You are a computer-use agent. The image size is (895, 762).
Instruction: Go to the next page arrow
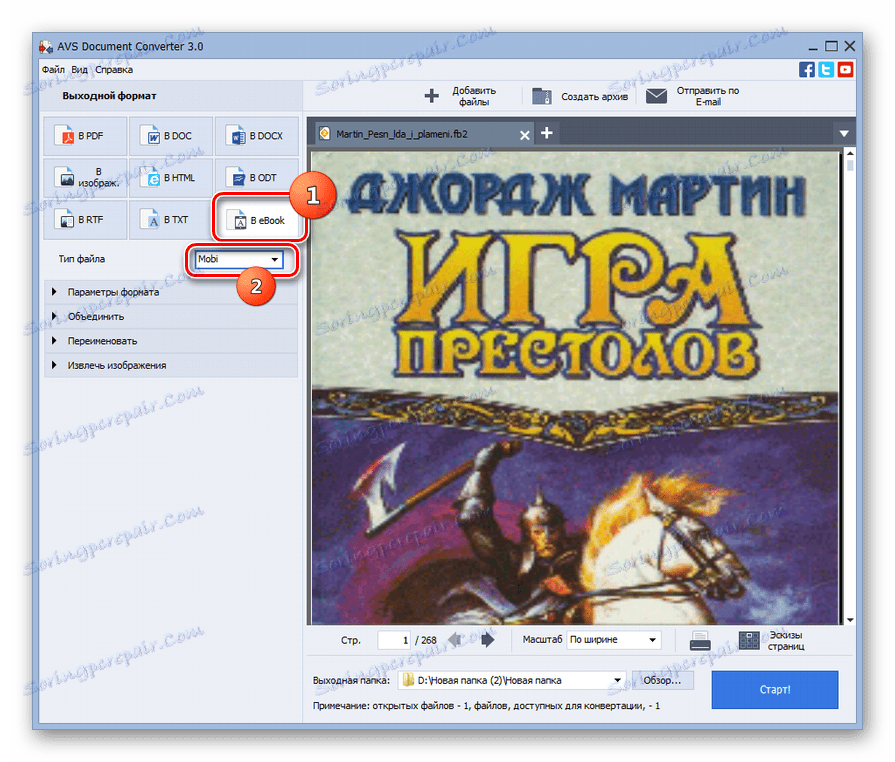coord(487,640)
